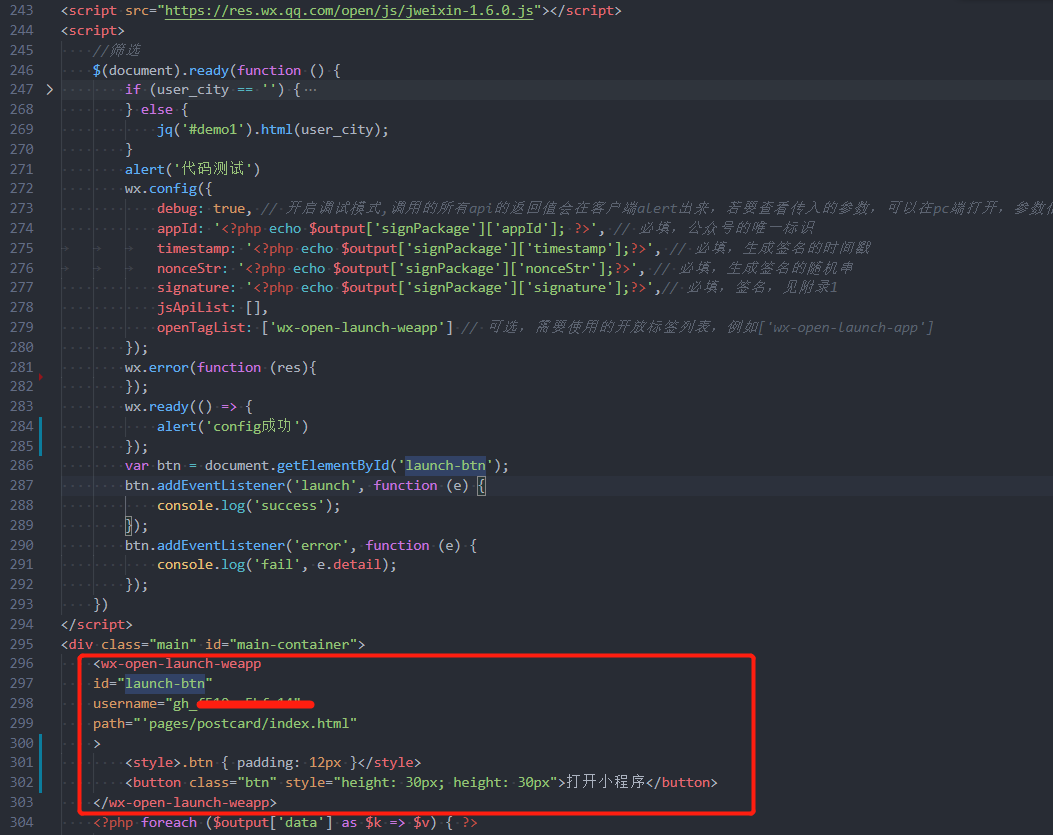1053x835 pixels.
Task: Click the nonceStr: property key
Action: (x=193, y=268)
